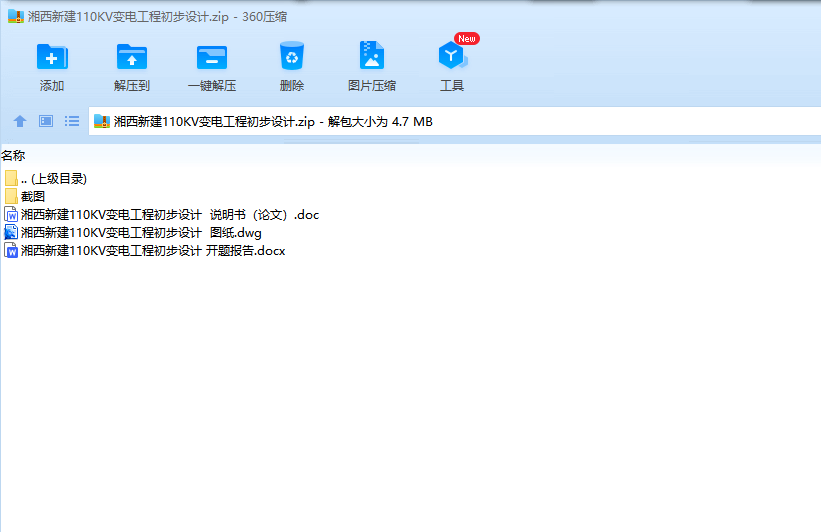Click the red New badge on 工具
Screen dimensions: 821x532
coord(467,39)
